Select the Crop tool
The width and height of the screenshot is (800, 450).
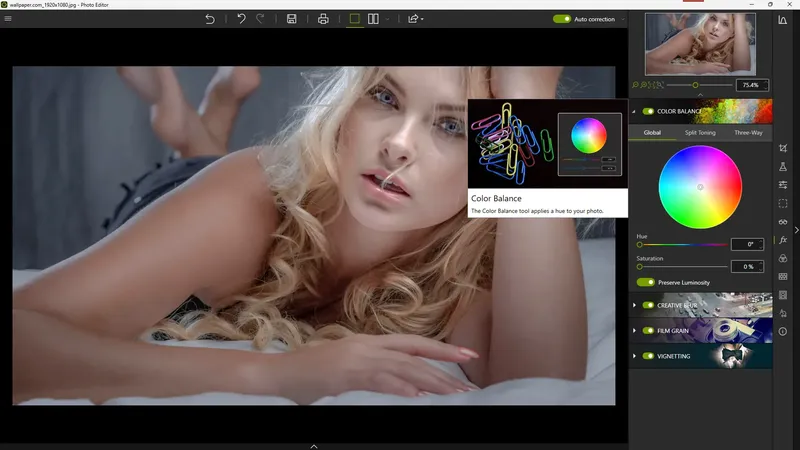point(783,148)
